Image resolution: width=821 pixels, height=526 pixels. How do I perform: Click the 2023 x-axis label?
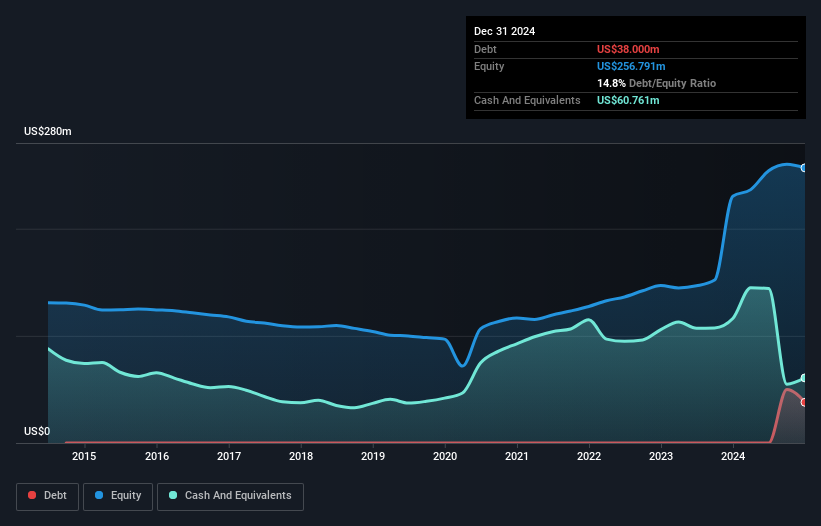[661, 456]
